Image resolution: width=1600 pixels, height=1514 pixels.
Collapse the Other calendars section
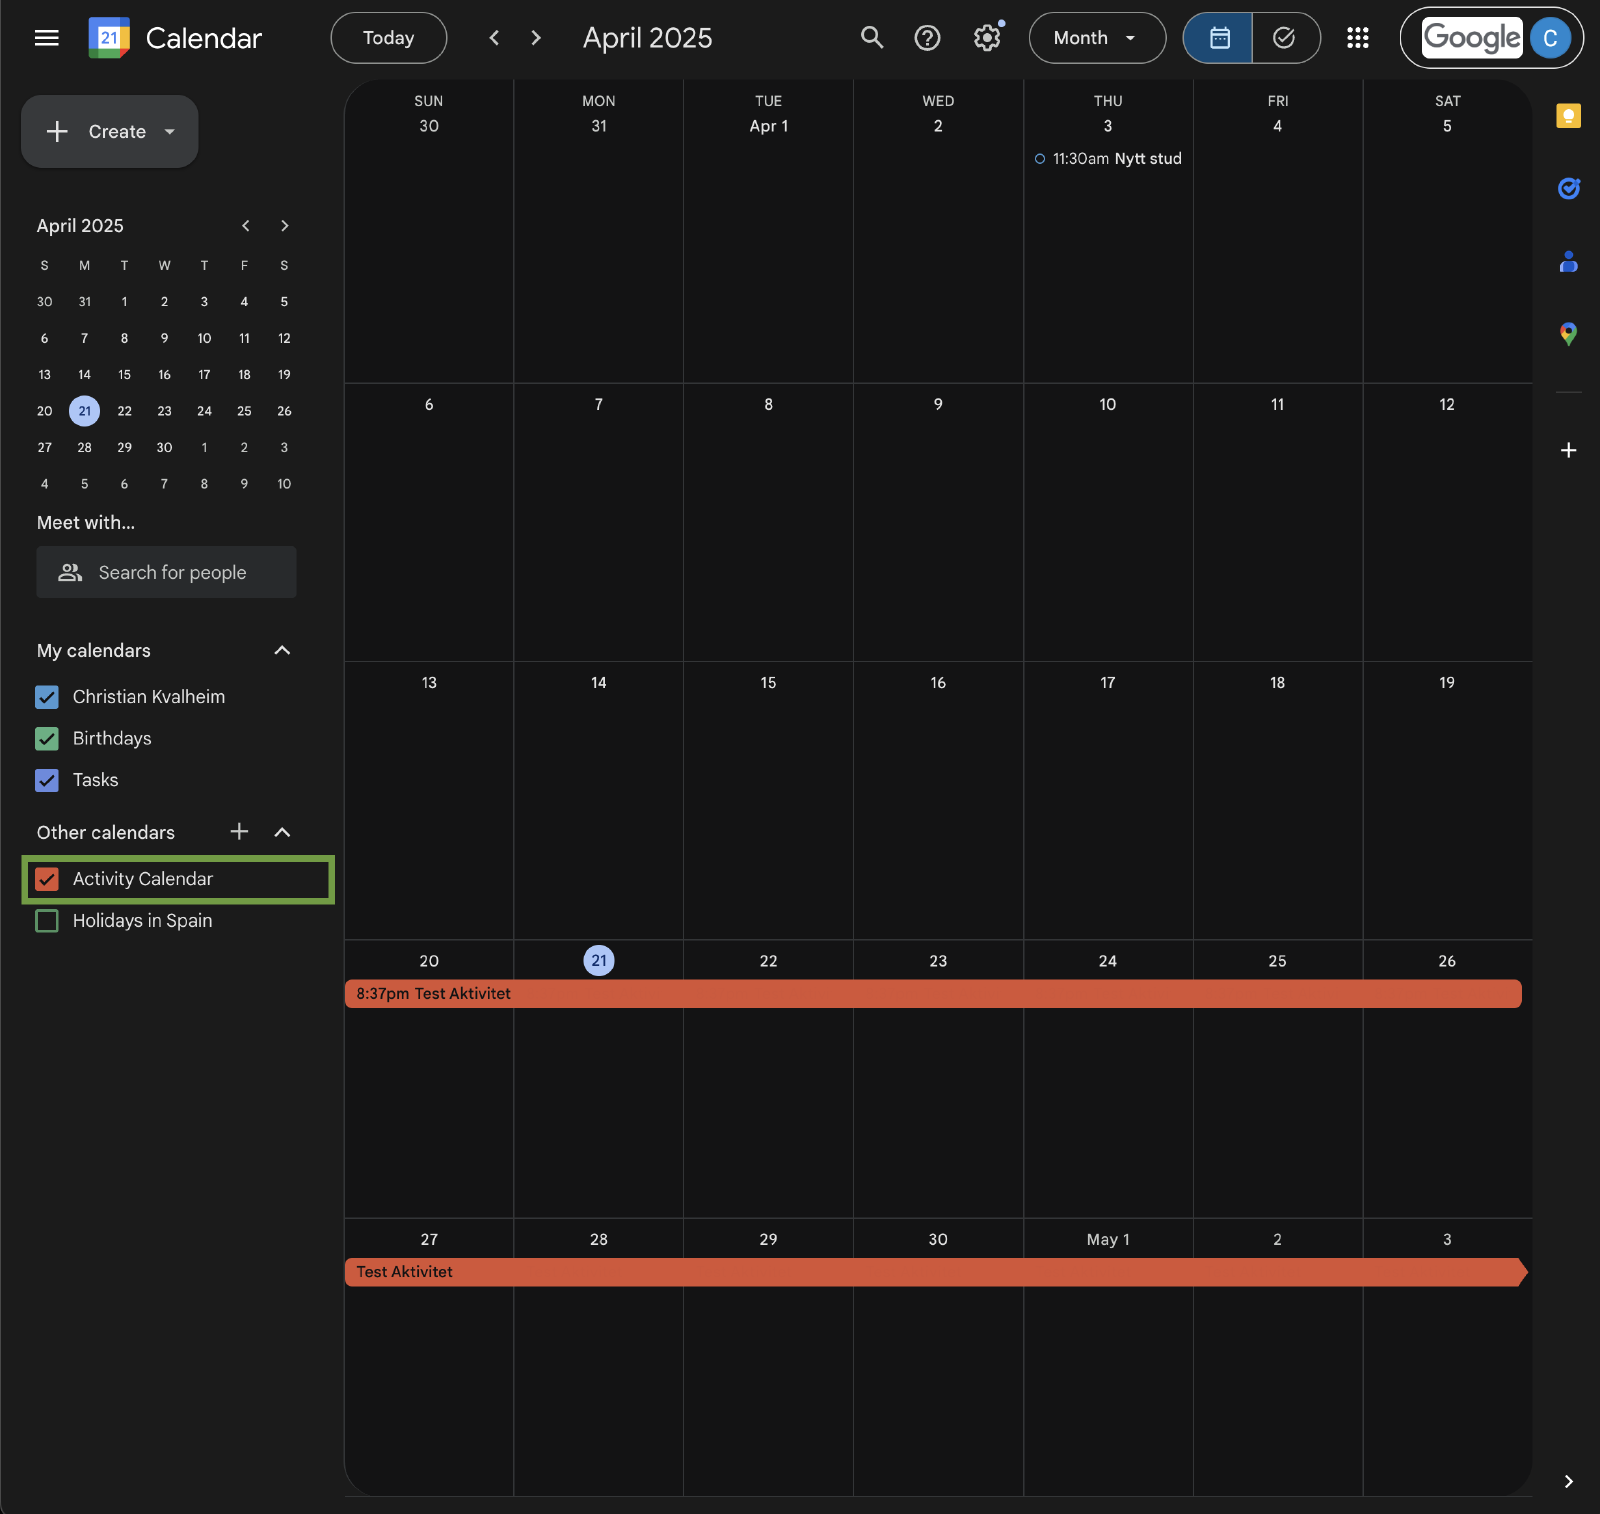[x=282, y=833]
